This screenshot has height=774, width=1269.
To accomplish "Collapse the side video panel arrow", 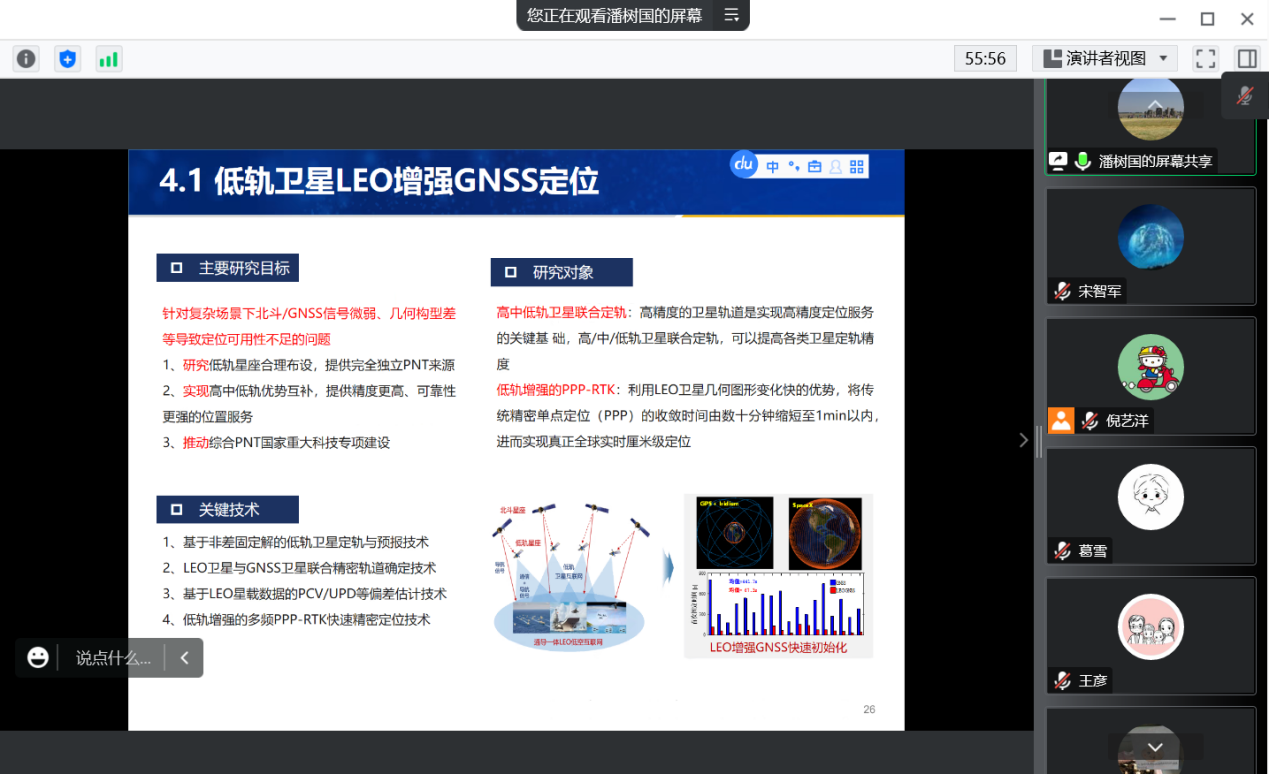I will 1023,440.
